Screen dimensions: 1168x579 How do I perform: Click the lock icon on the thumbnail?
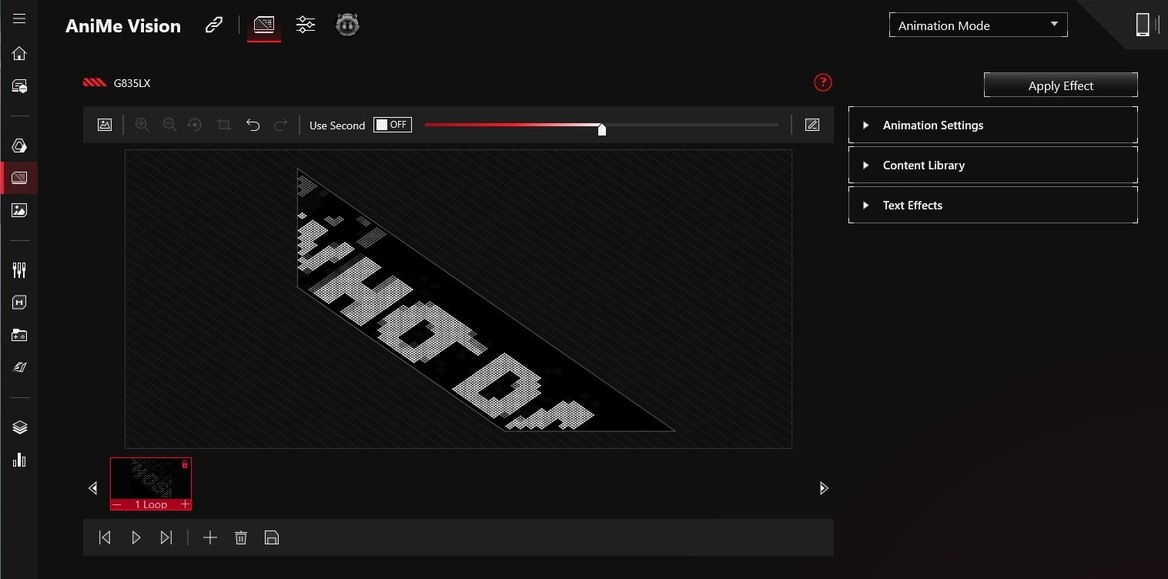tap(185, 464)
